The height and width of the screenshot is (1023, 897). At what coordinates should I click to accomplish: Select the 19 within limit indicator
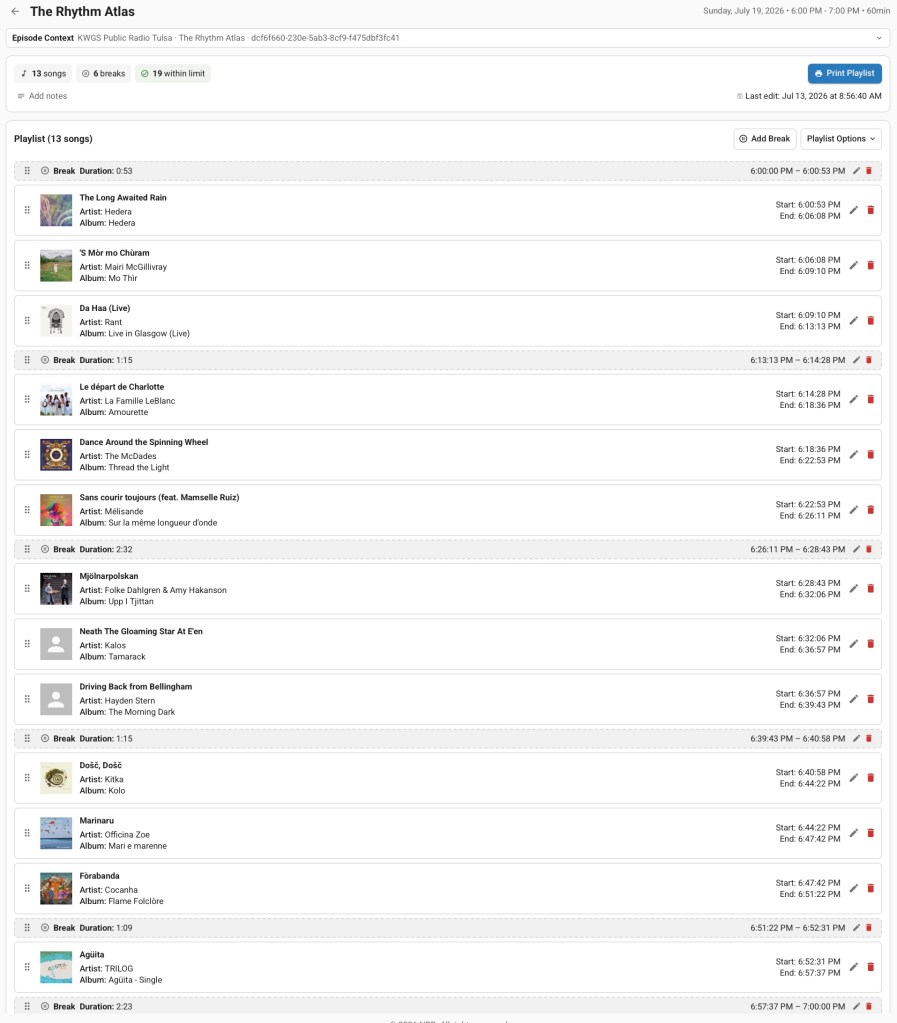[x=173, y=73]
